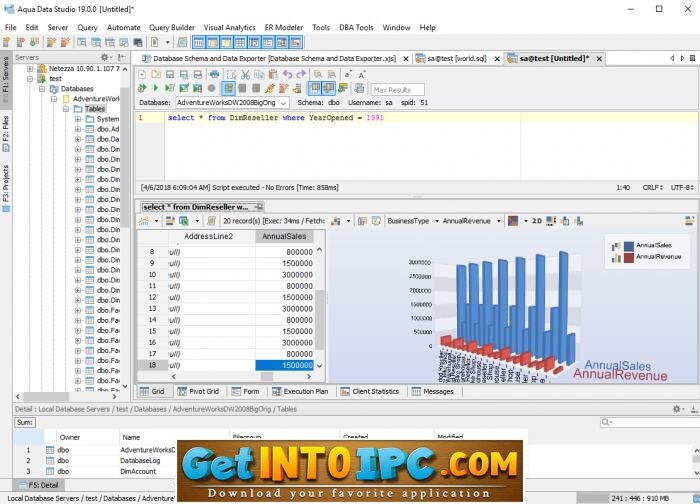The height and width of the screenshot is (504, 700).
Task: Click the pin icon on result tab
Action: tap(258, 207)
